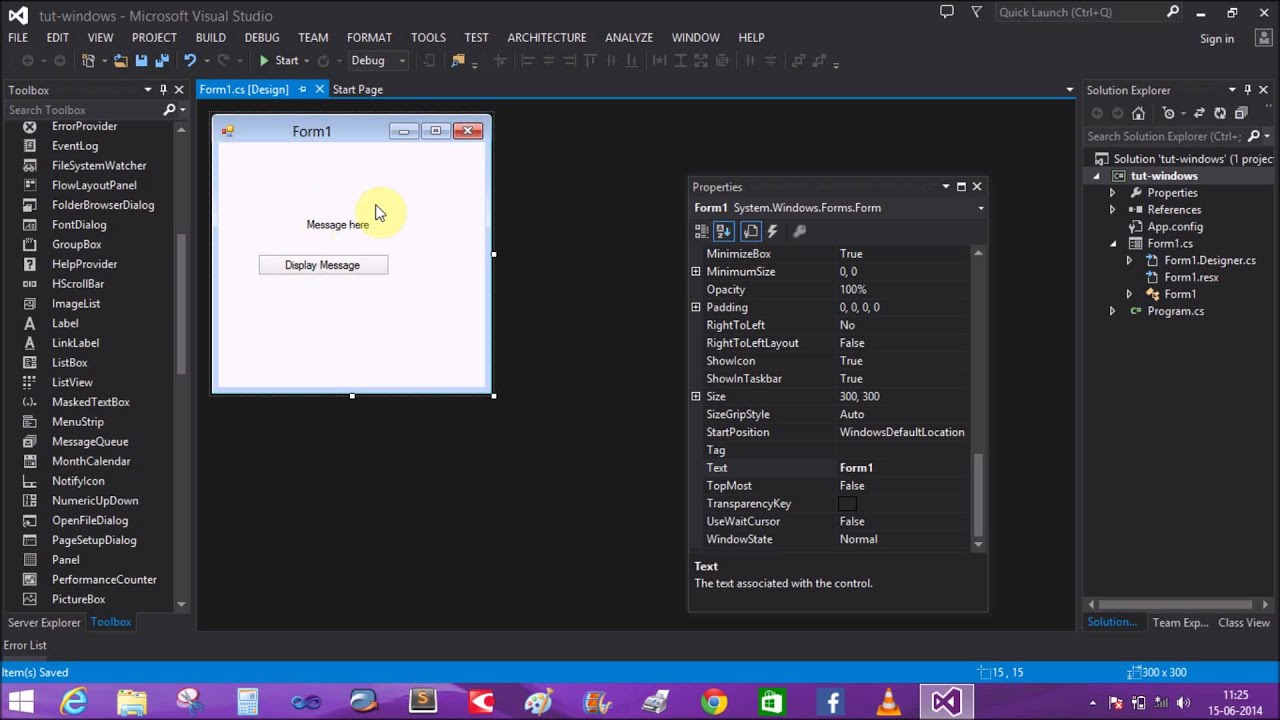Image resolution: width=1280 pixels, height=720 pixels.
Task: Open the Properties object selector dropdown
Action: point(981,208)
